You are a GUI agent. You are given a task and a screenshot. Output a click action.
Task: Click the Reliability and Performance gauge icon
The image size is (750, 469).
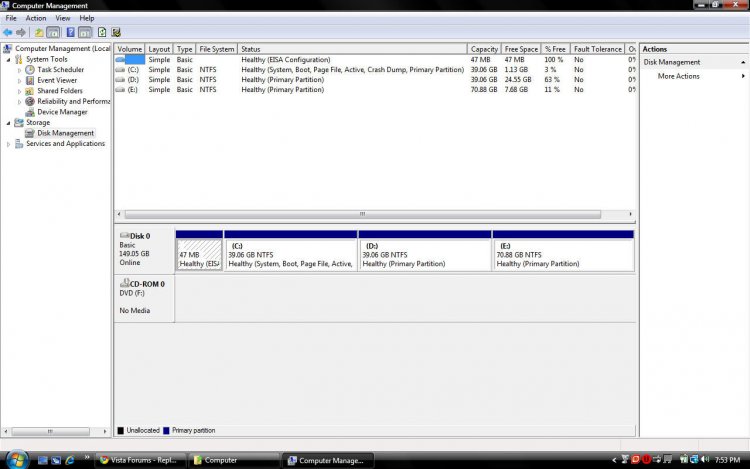pyautogui.click(x=30, y=101)
